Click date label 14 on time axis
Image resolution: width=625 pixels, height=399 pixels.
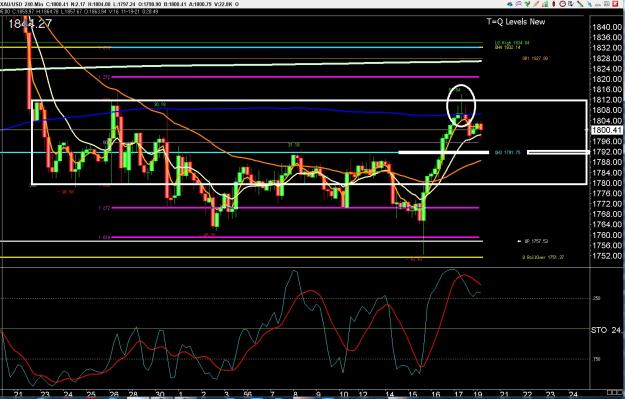coord(390,395)
